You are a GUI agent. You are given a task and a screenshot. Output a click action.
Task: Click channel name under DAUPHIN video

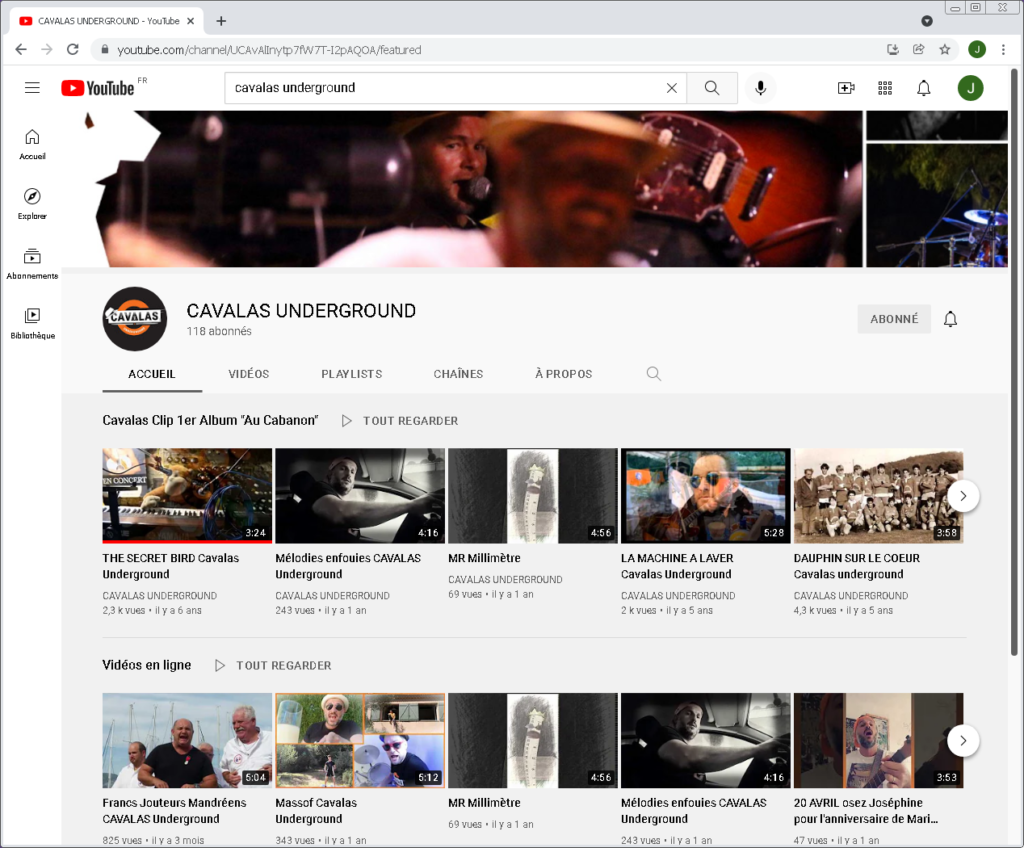coord(850,596)
